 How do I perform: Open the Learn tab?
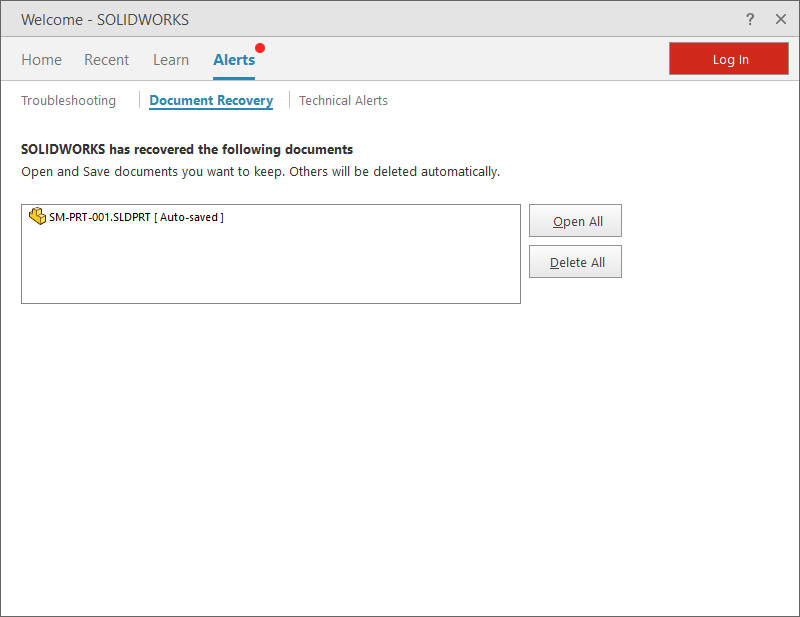[x=170, y=60]
